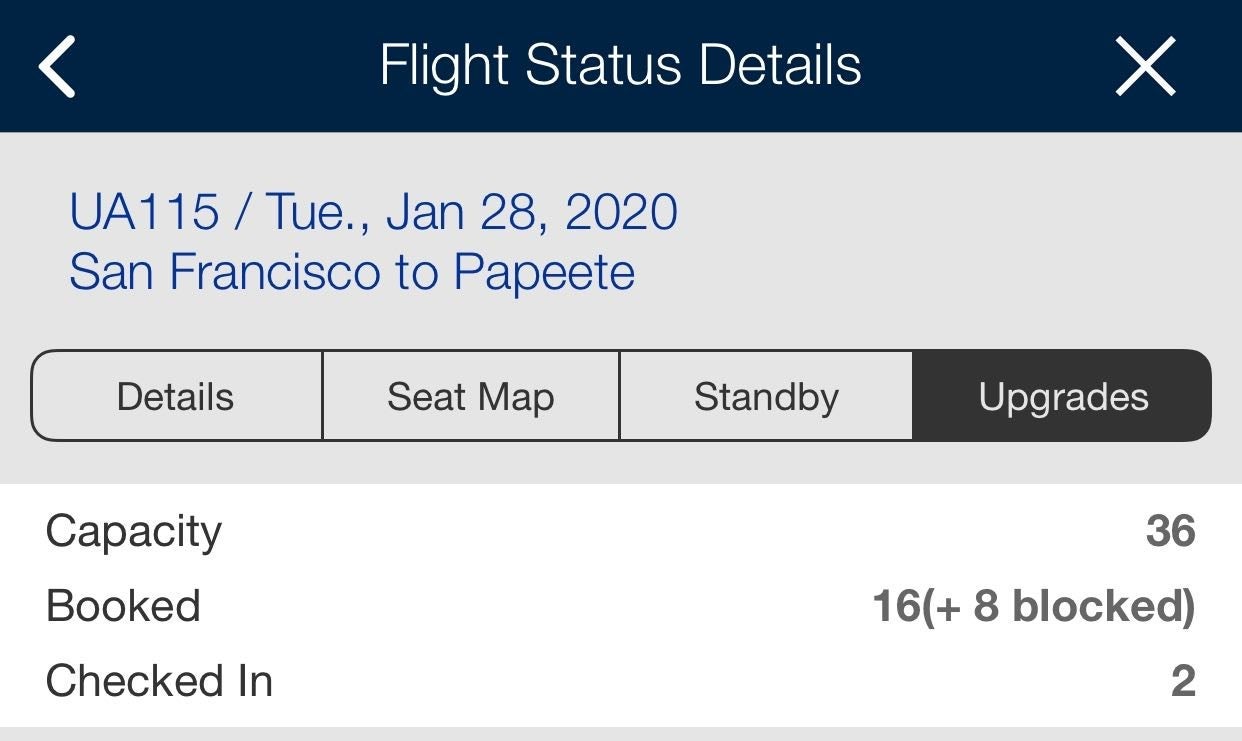
Task: Click the booked count 16
Action: pyautogui.click(x=896, y=606)
